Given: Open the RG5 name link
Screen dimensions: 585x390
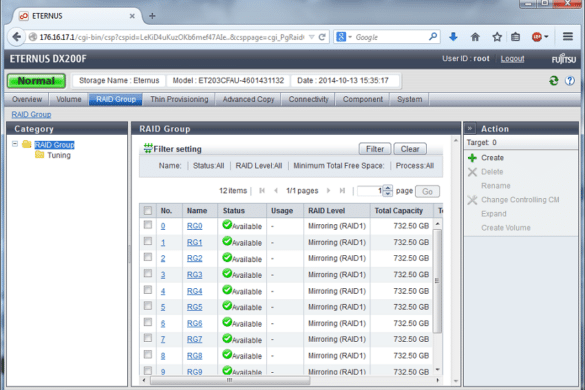Looking at the screenshot, I should click(x=194, y=307).
